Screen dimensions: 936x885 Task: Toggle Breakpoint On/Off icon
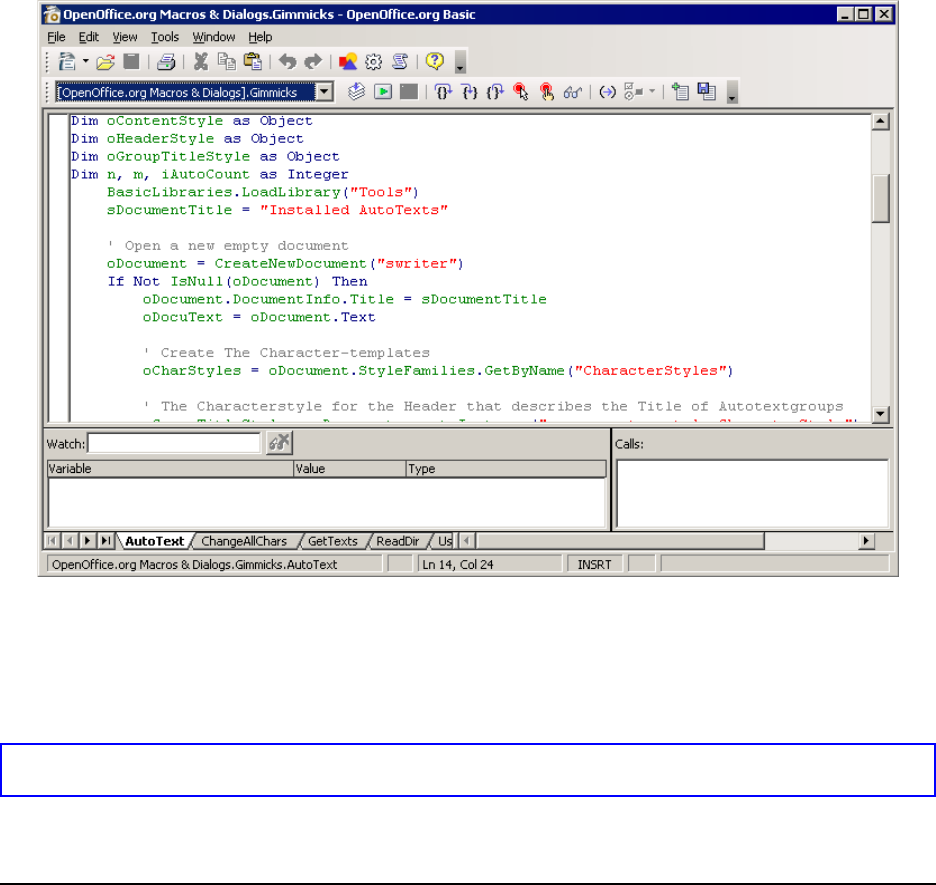pyautogui.click(x=521, y=92)
